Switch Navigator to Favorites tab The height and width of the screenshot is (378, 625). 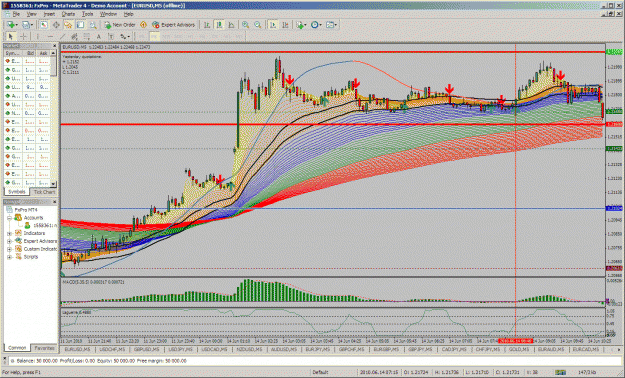point(44,348)
